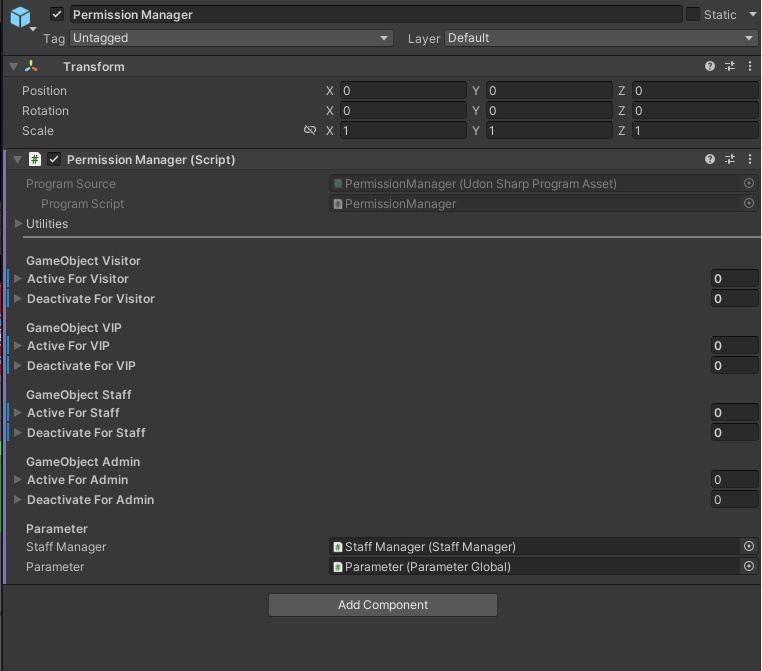The width and height of the screenshot is (762, 671).
Task: Click the Rotation Z value field
Action: pos(695,110)
